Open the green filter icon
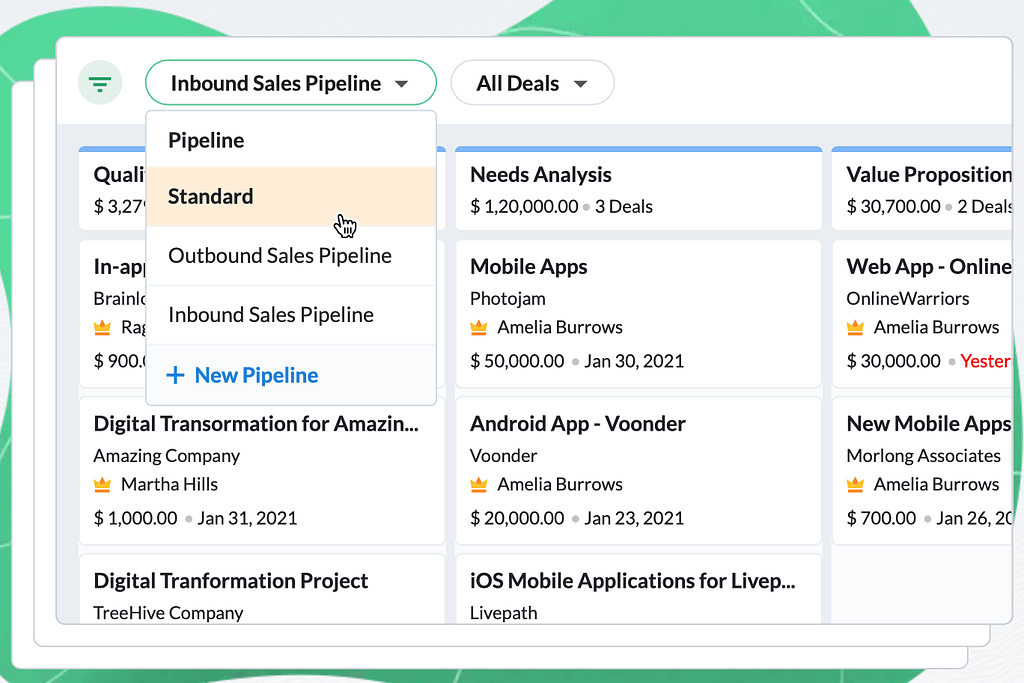This screenshot has width=1024, height=683. (100, 83)
